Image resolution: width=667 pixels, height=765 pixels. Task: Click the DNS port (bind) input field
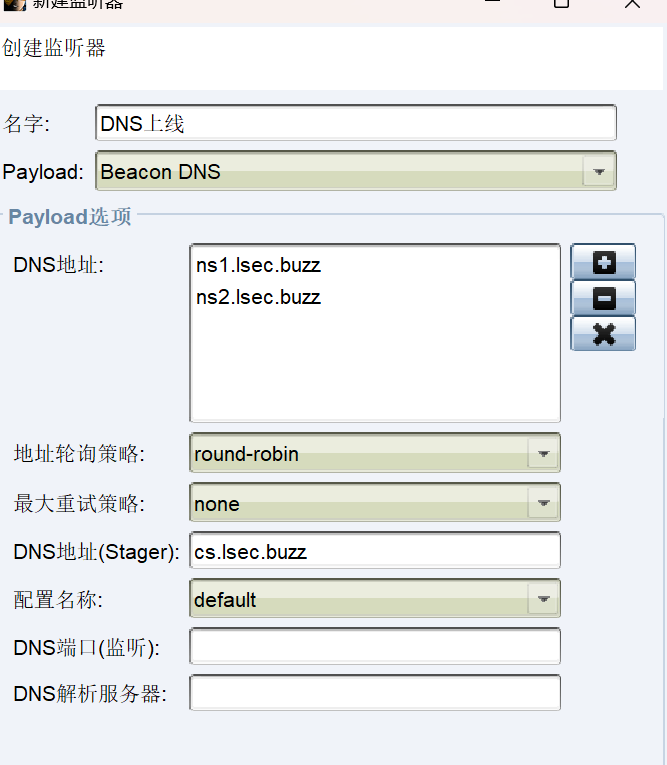374,646
